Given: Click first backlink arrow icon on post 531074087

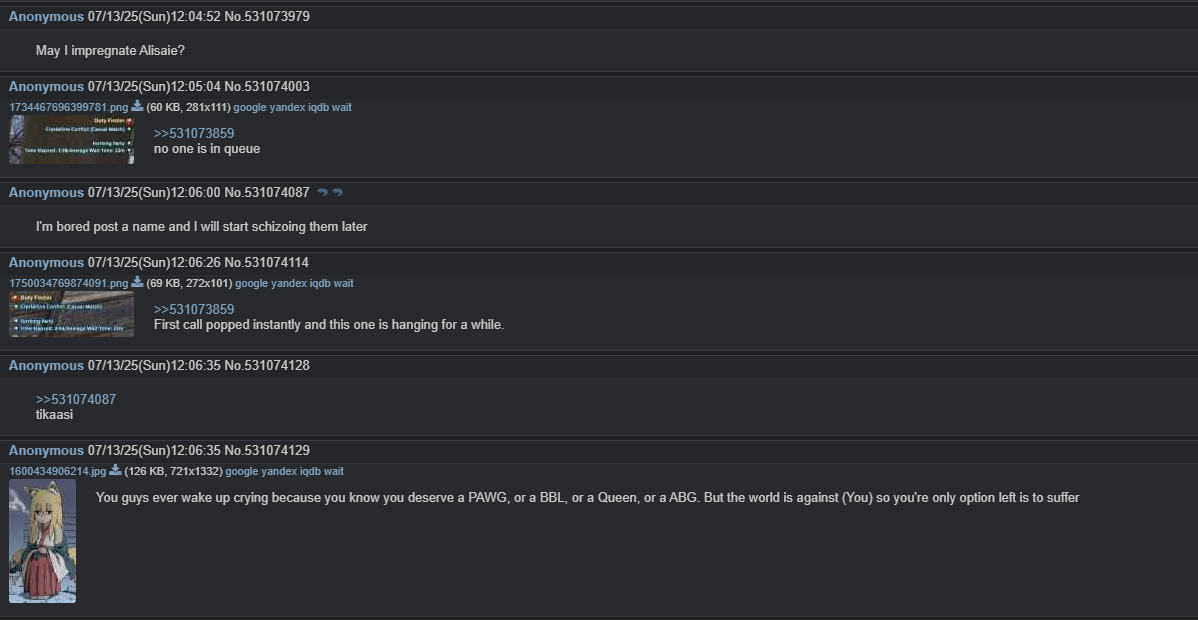Looking at the screenshot, I should coord(322,193).
